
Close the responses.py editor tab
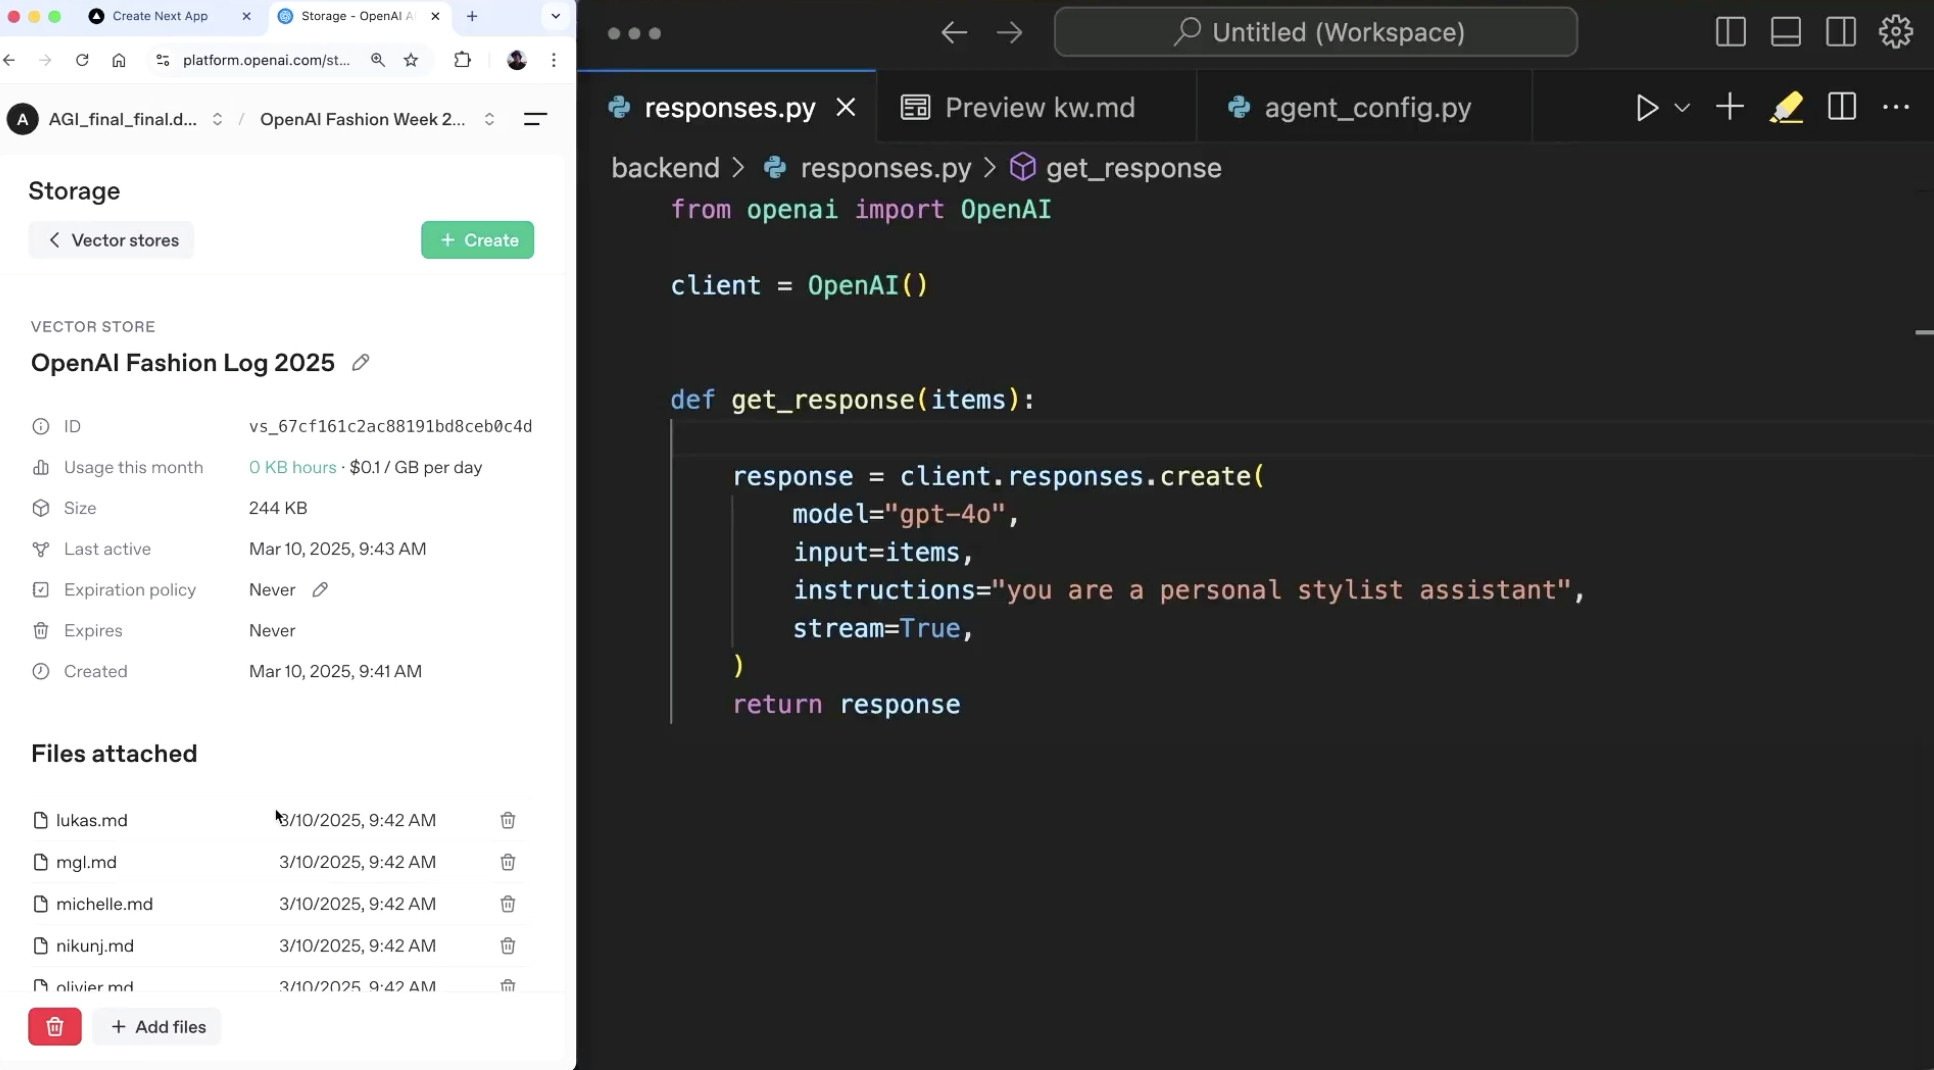(846, 107)
